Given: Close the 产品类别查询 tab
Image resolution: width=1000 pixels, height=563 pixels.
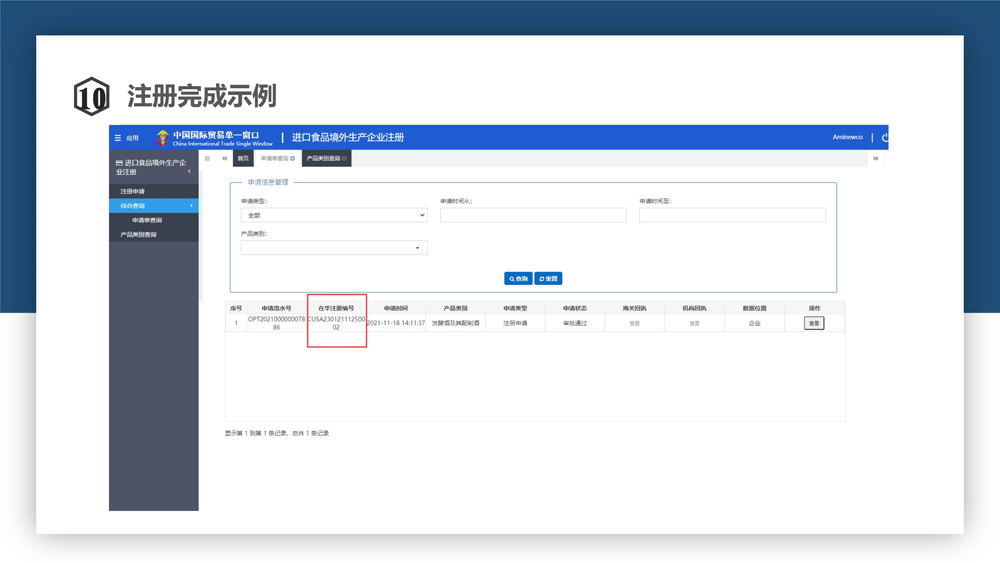Looking at the screenshot, I should (345, 159).
